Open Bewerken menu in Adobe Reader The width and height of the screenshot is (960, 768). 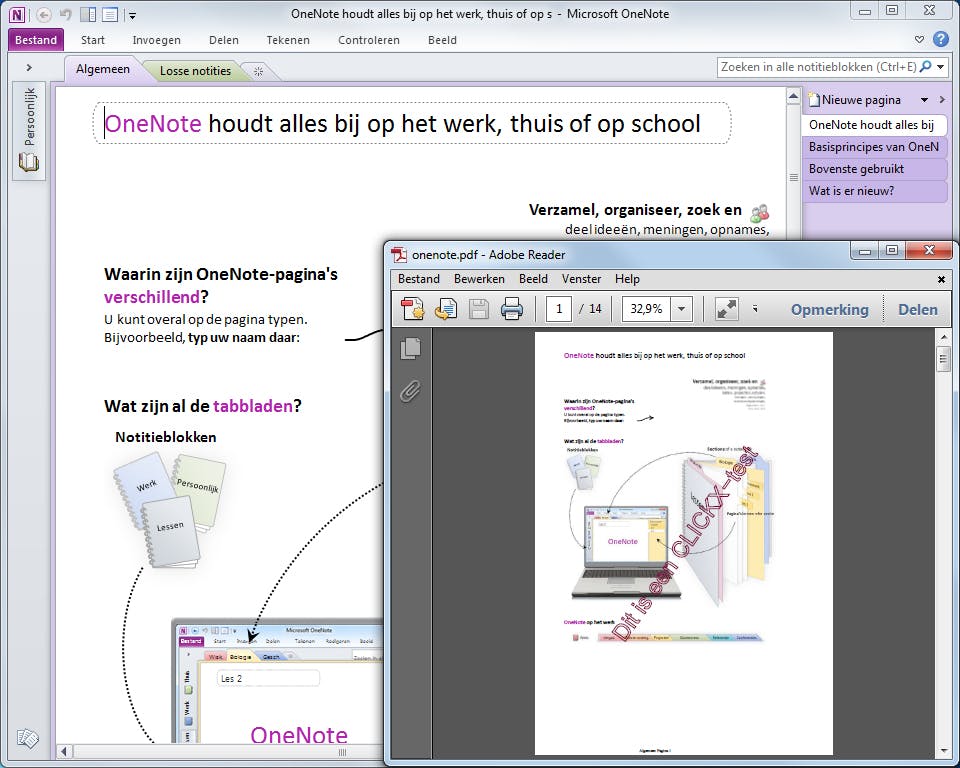pyautogui.click(x=479, y=279)
